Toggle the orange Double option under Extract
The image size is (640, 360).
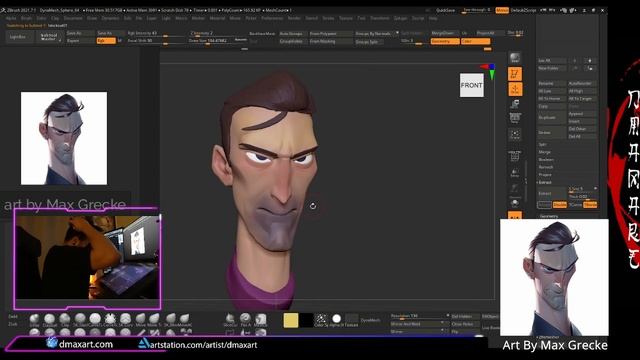pos(560,204)
